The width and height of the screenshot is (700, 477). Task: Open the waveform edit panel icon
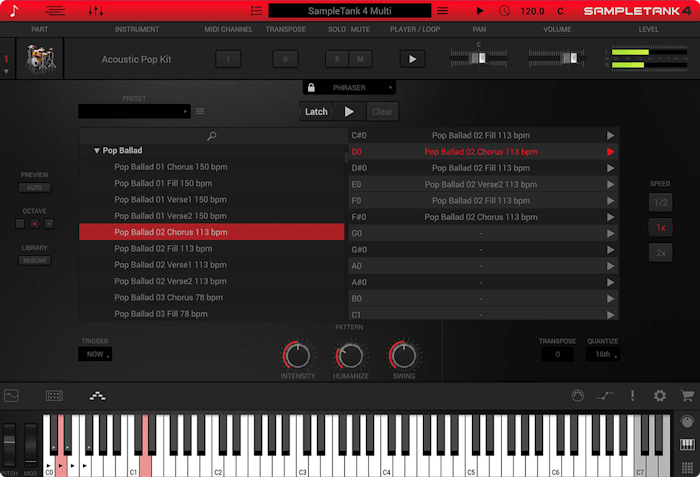coord(11,396)
